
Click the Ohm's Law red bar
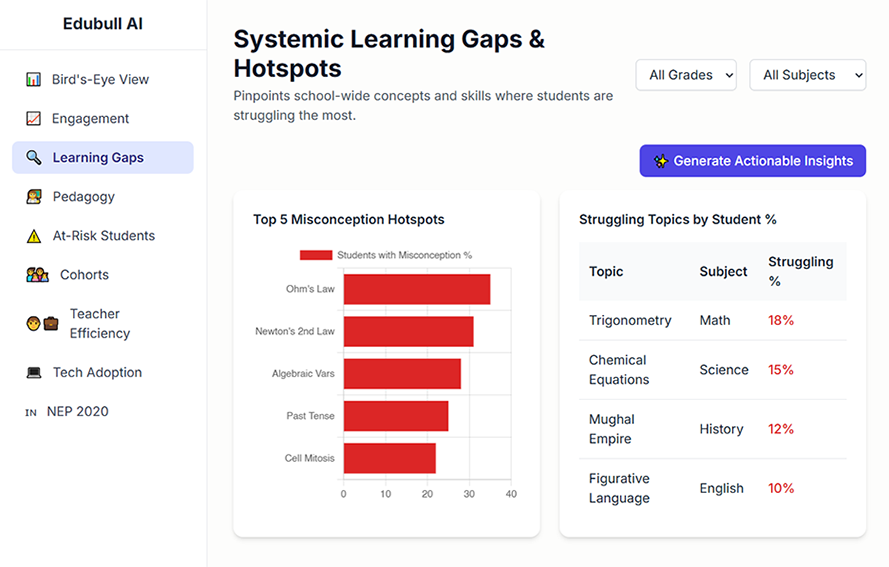pos(416,289)
